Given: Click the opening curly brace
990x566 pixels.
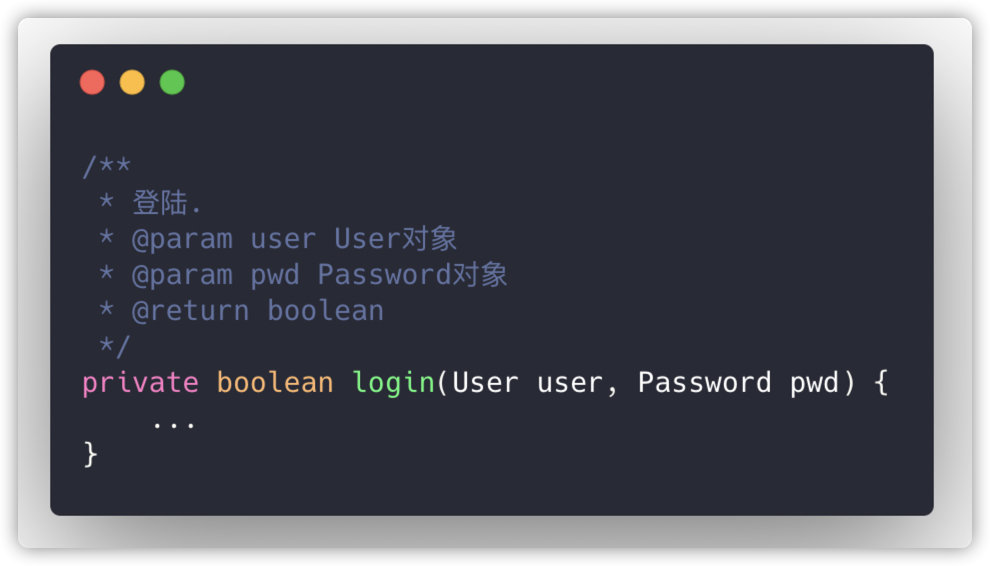Looking at the screenshot, I should coord(881,383).
